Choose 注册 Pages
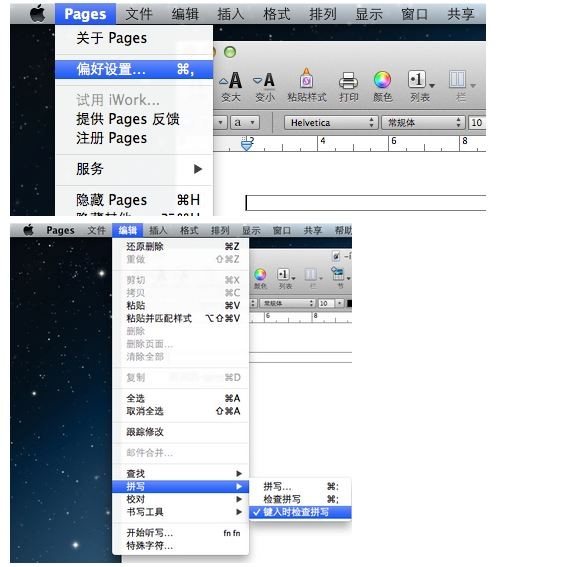Screen dimensions: 577x567 (134, 138)
